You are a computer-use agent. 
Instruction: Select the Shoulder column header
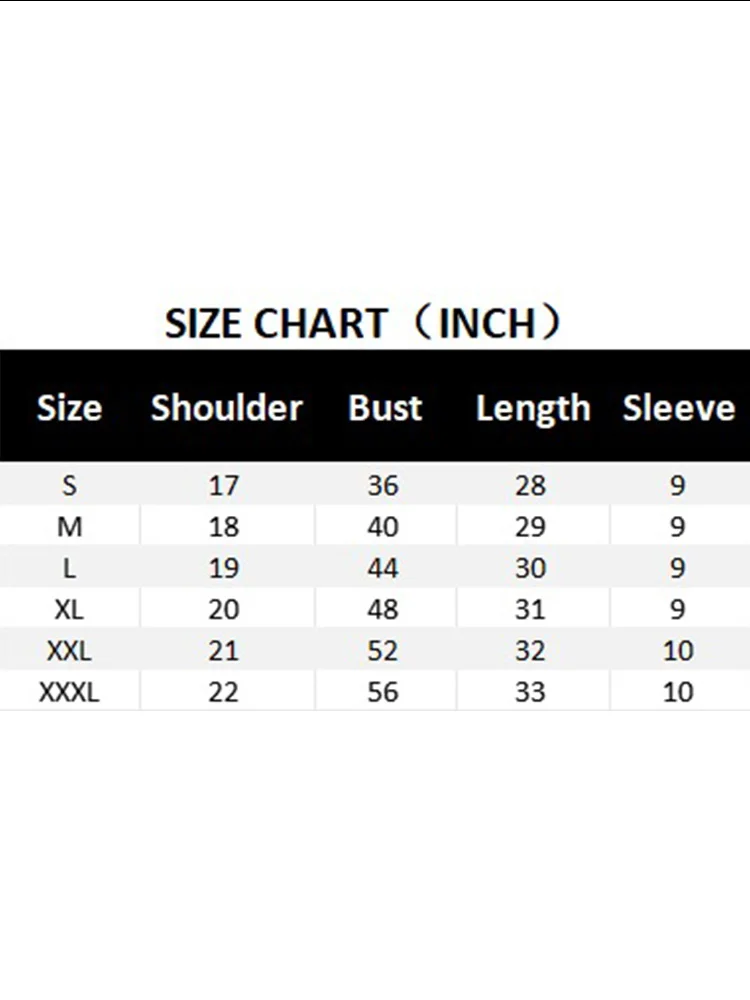coord(226,408)
